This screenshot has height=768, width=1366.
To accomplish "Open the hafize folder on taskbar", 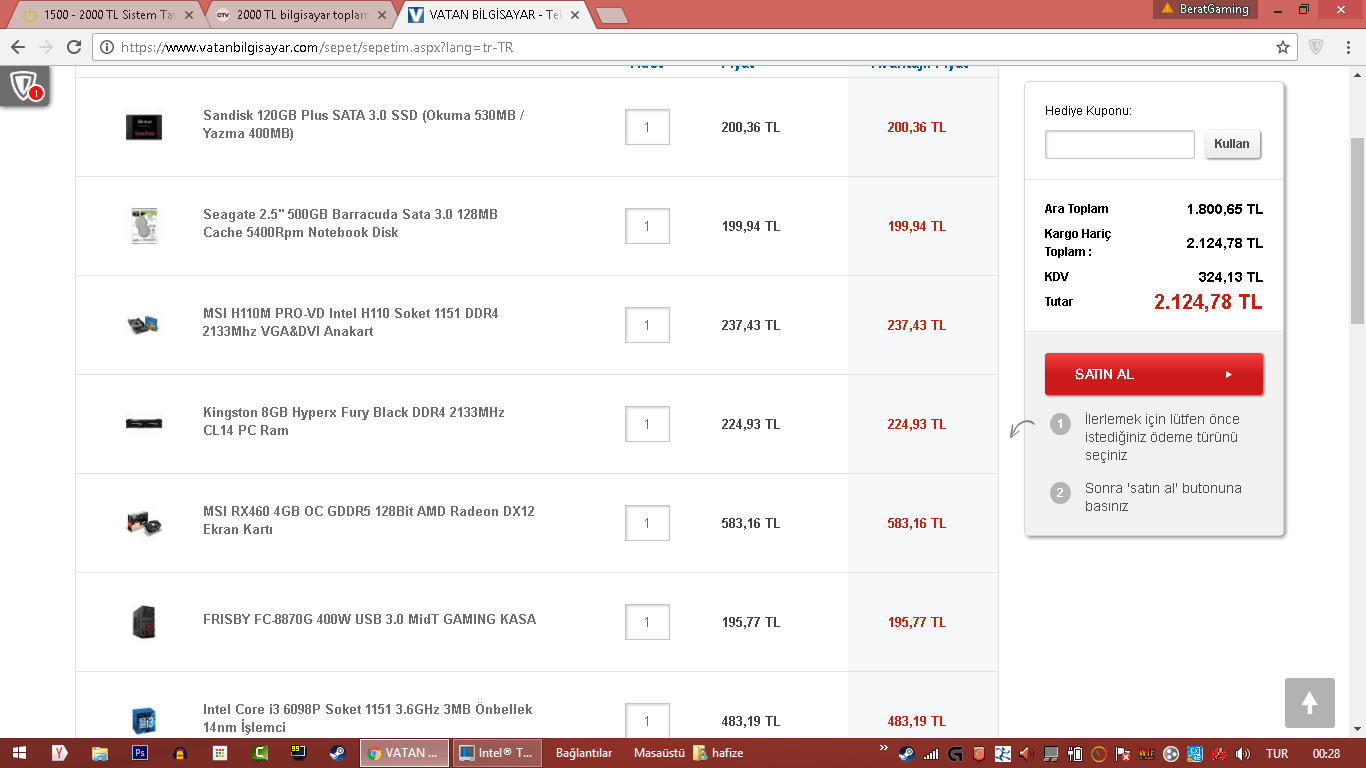I will pyautogui.click(x=719, y=753).
